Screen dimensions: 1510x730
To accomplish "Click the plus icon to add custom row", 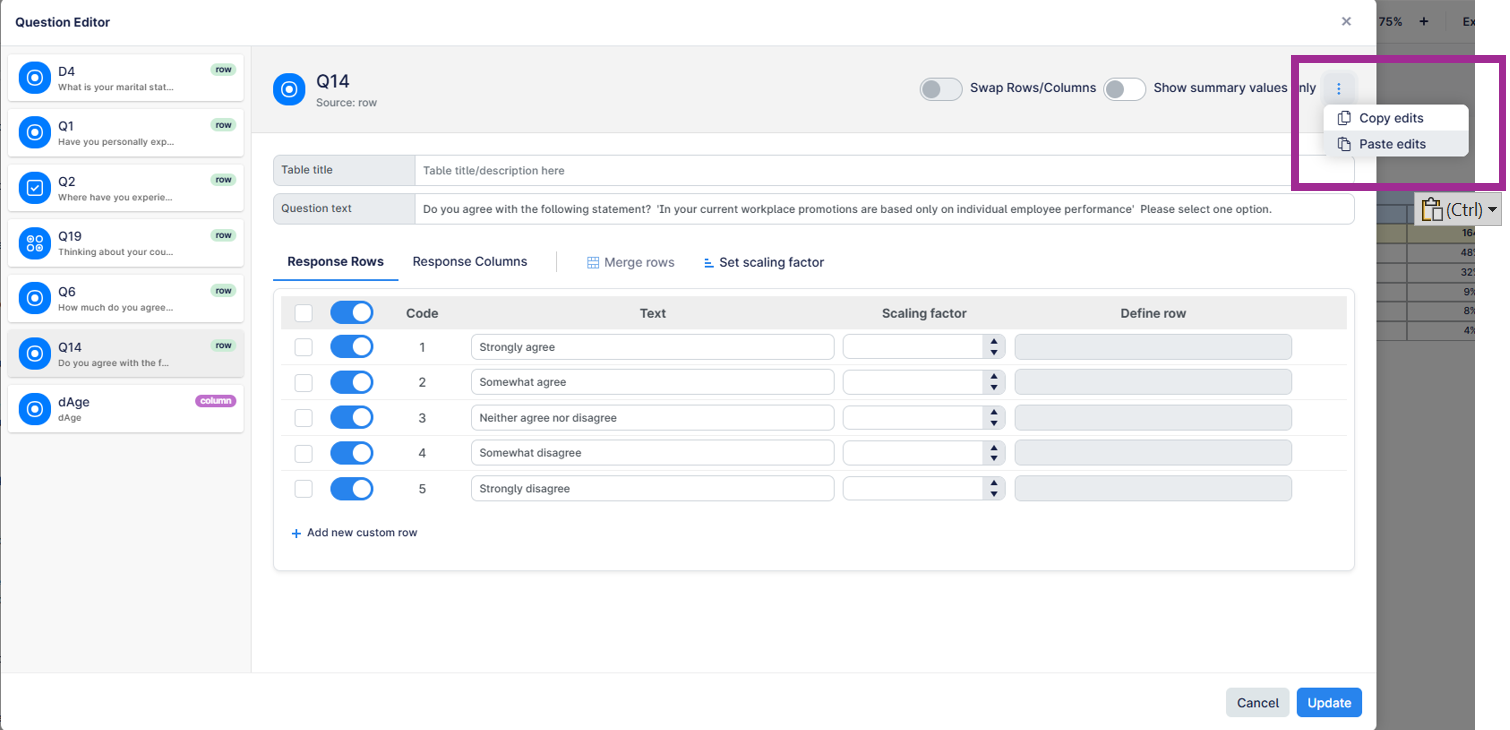I will point(296,533).
